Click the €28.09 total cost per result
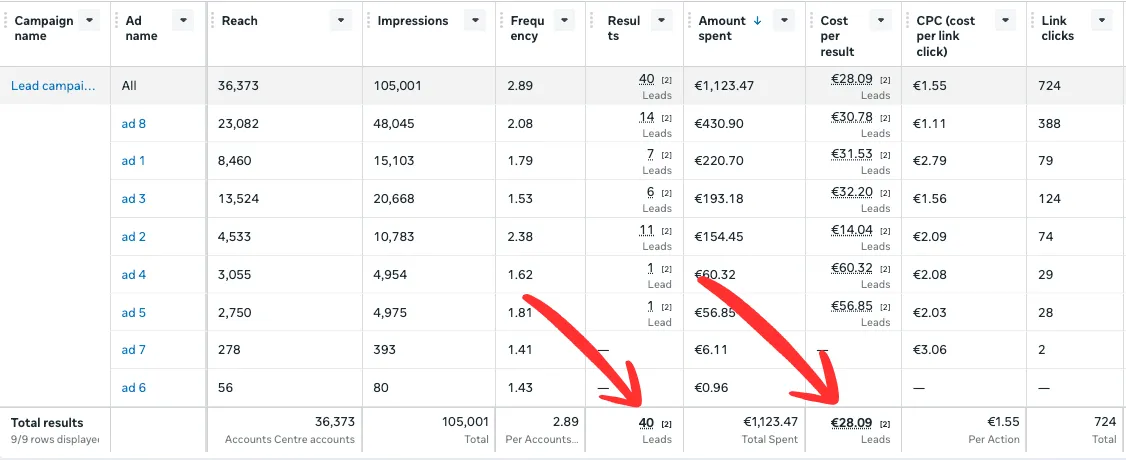1126x460 pixels. click(x=852, y=423)
